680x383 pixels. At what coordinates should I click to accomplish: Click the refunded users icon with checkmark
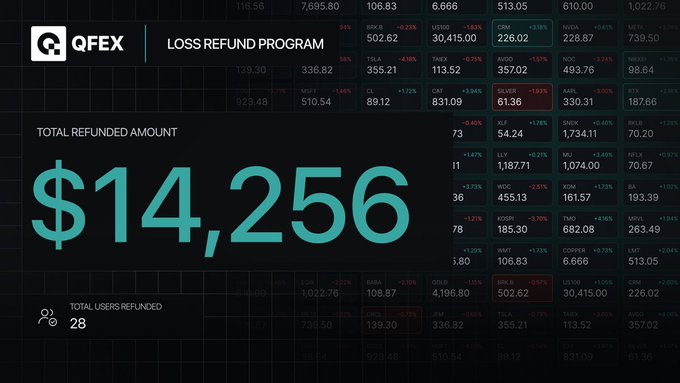pyautogui.click(x=47, y=317)
